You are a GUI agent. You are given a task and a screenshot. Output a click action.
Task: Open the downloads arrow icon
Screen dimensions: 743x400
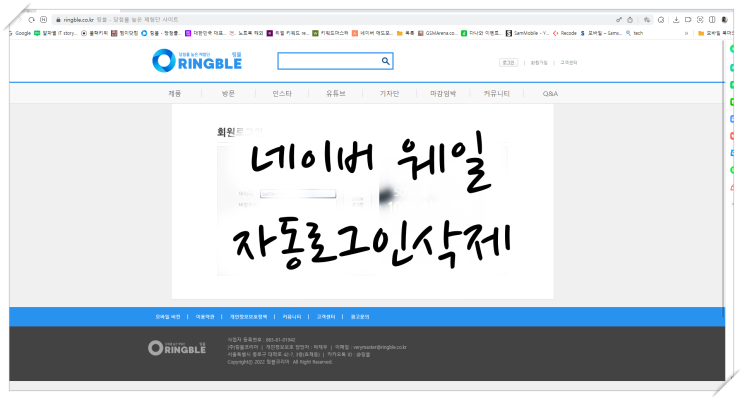tap(676, 20)
